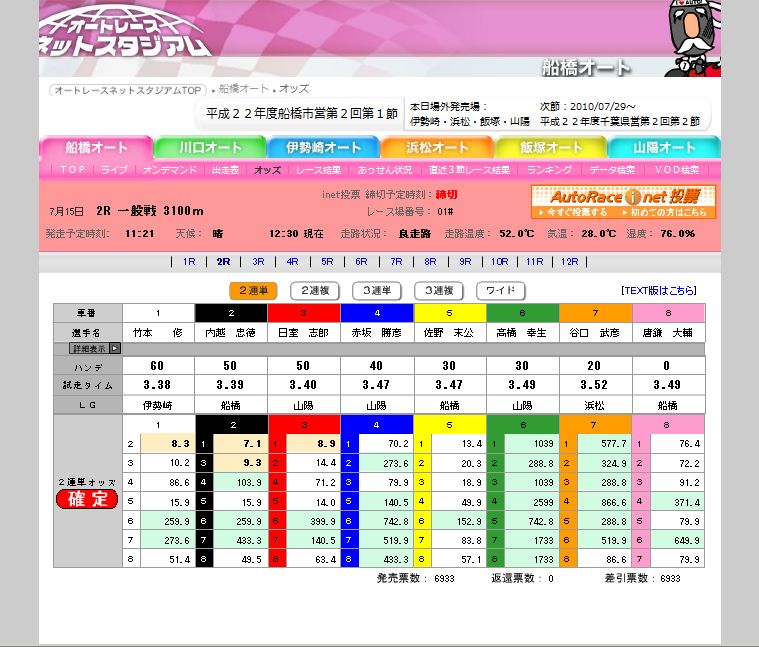Go to race 3R
Screen dimensions: 759x647
[x=258, y=262]
